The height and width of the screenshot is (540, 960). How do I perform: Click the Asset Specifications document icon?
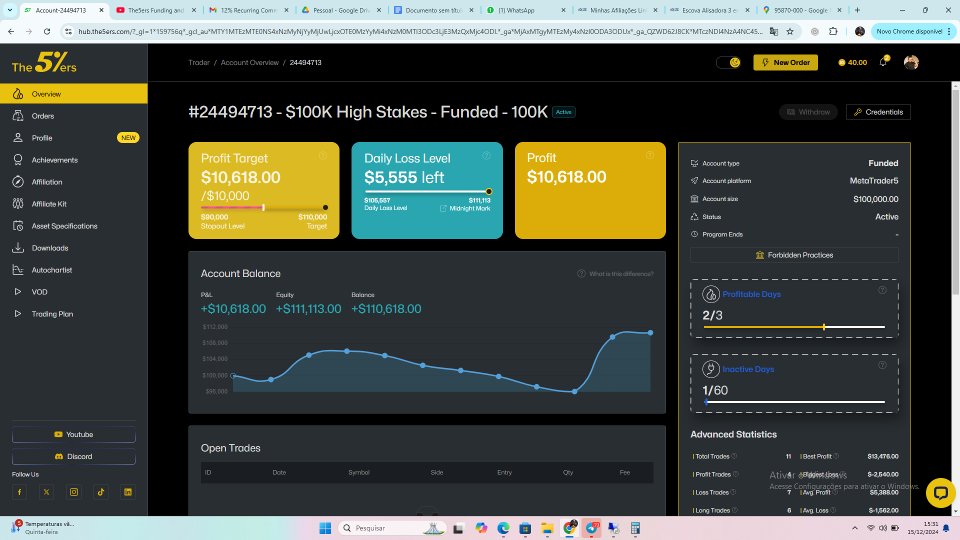[18, 226]
